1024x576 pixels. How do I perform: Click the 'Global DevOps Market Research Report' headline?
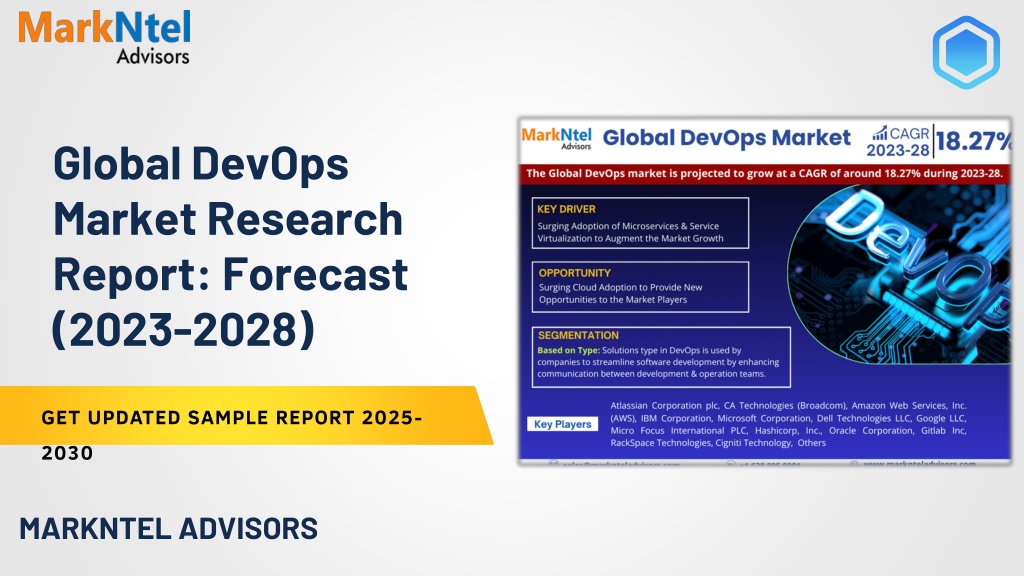230,246
